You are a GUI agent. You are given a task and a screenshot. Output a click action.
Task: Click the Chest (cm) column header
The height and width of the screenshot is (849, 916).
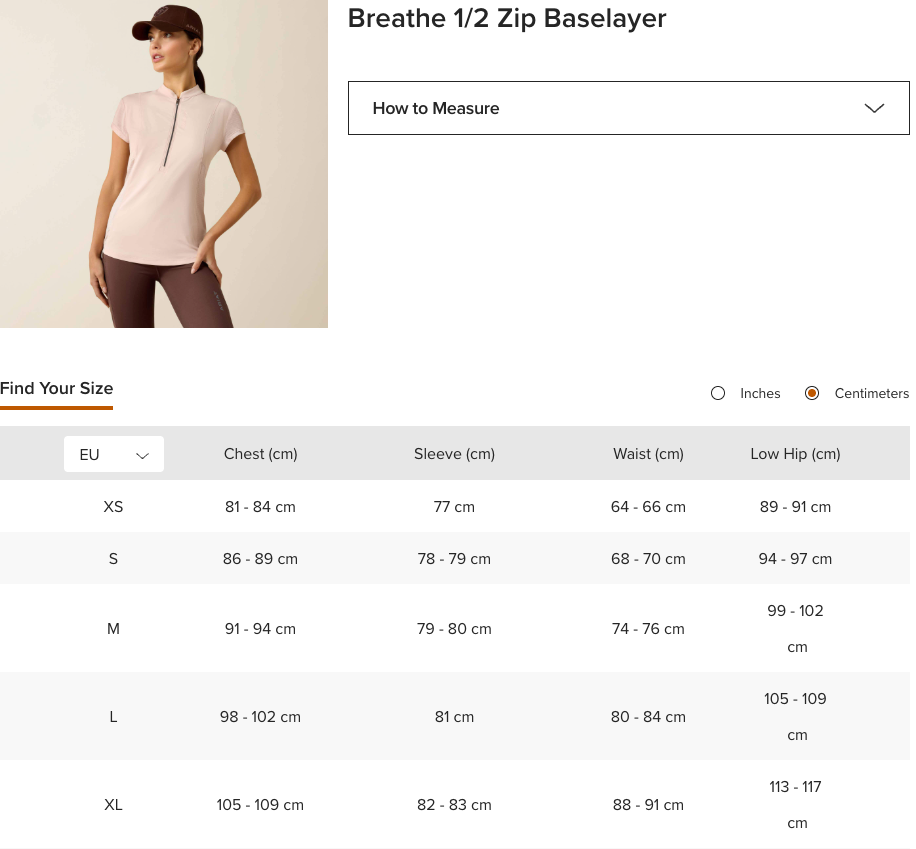click(x=260, y=454)
